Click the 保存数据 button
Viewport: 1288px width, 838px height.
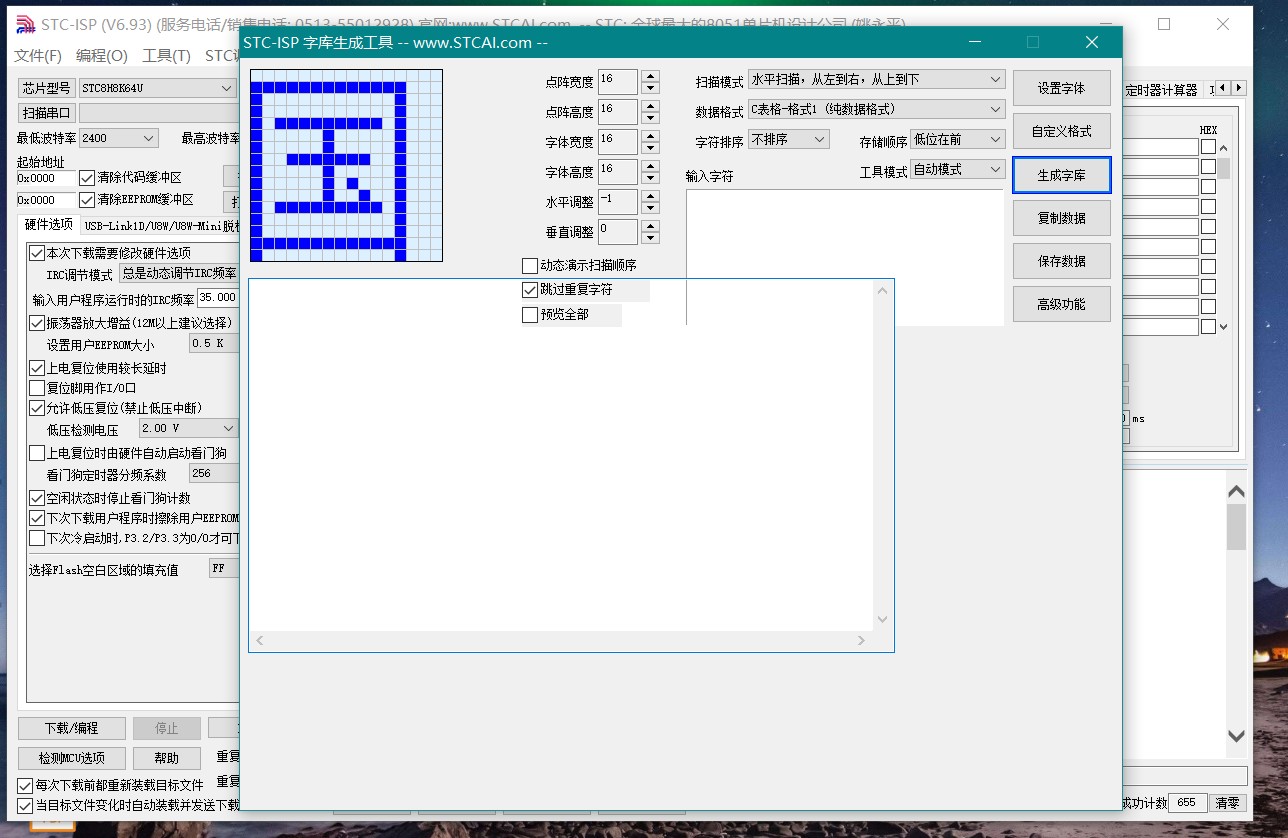point(1061,261)
